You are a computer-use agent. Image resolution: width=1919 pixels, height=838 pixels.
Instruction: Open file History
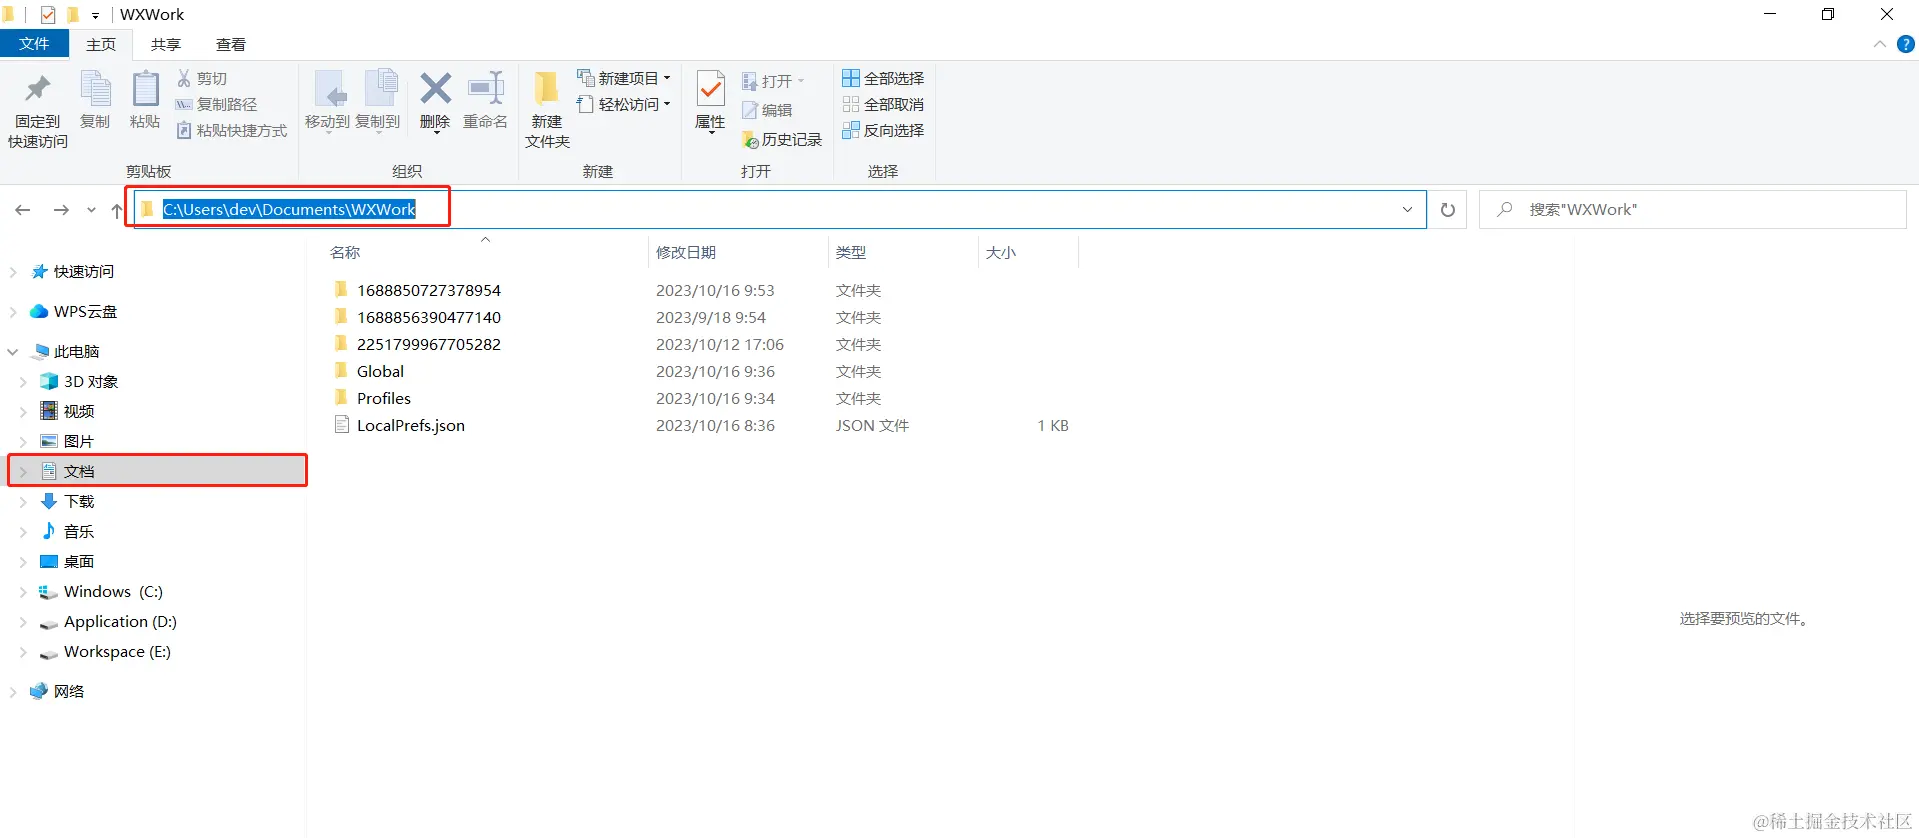click(x=782, y=140)
